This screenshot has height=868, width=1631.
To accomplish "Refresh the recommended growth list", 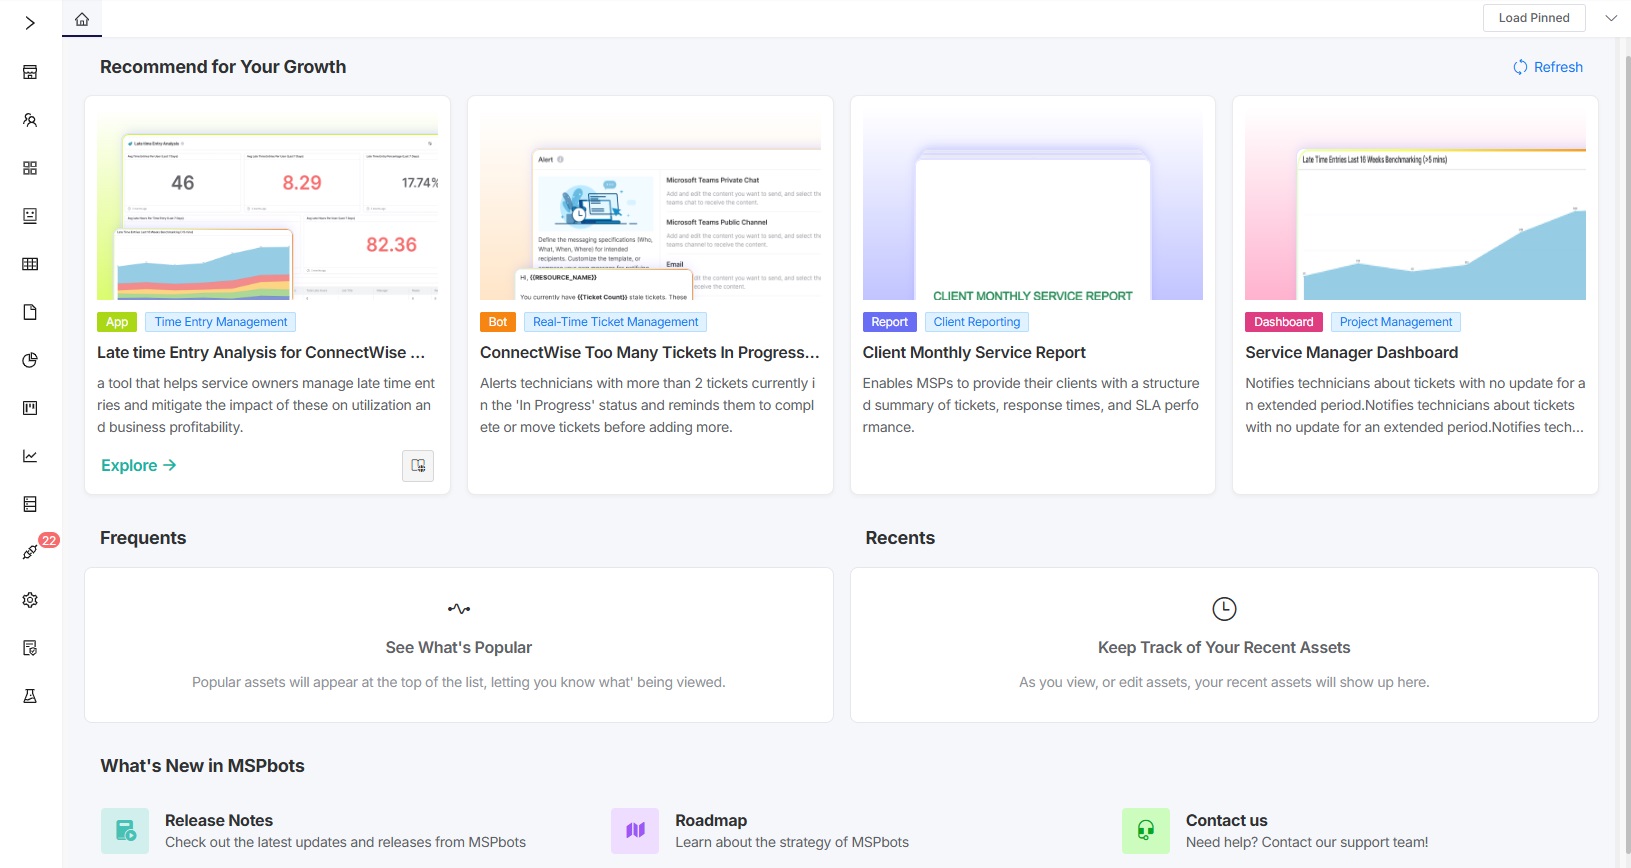I will (1548, 67).
